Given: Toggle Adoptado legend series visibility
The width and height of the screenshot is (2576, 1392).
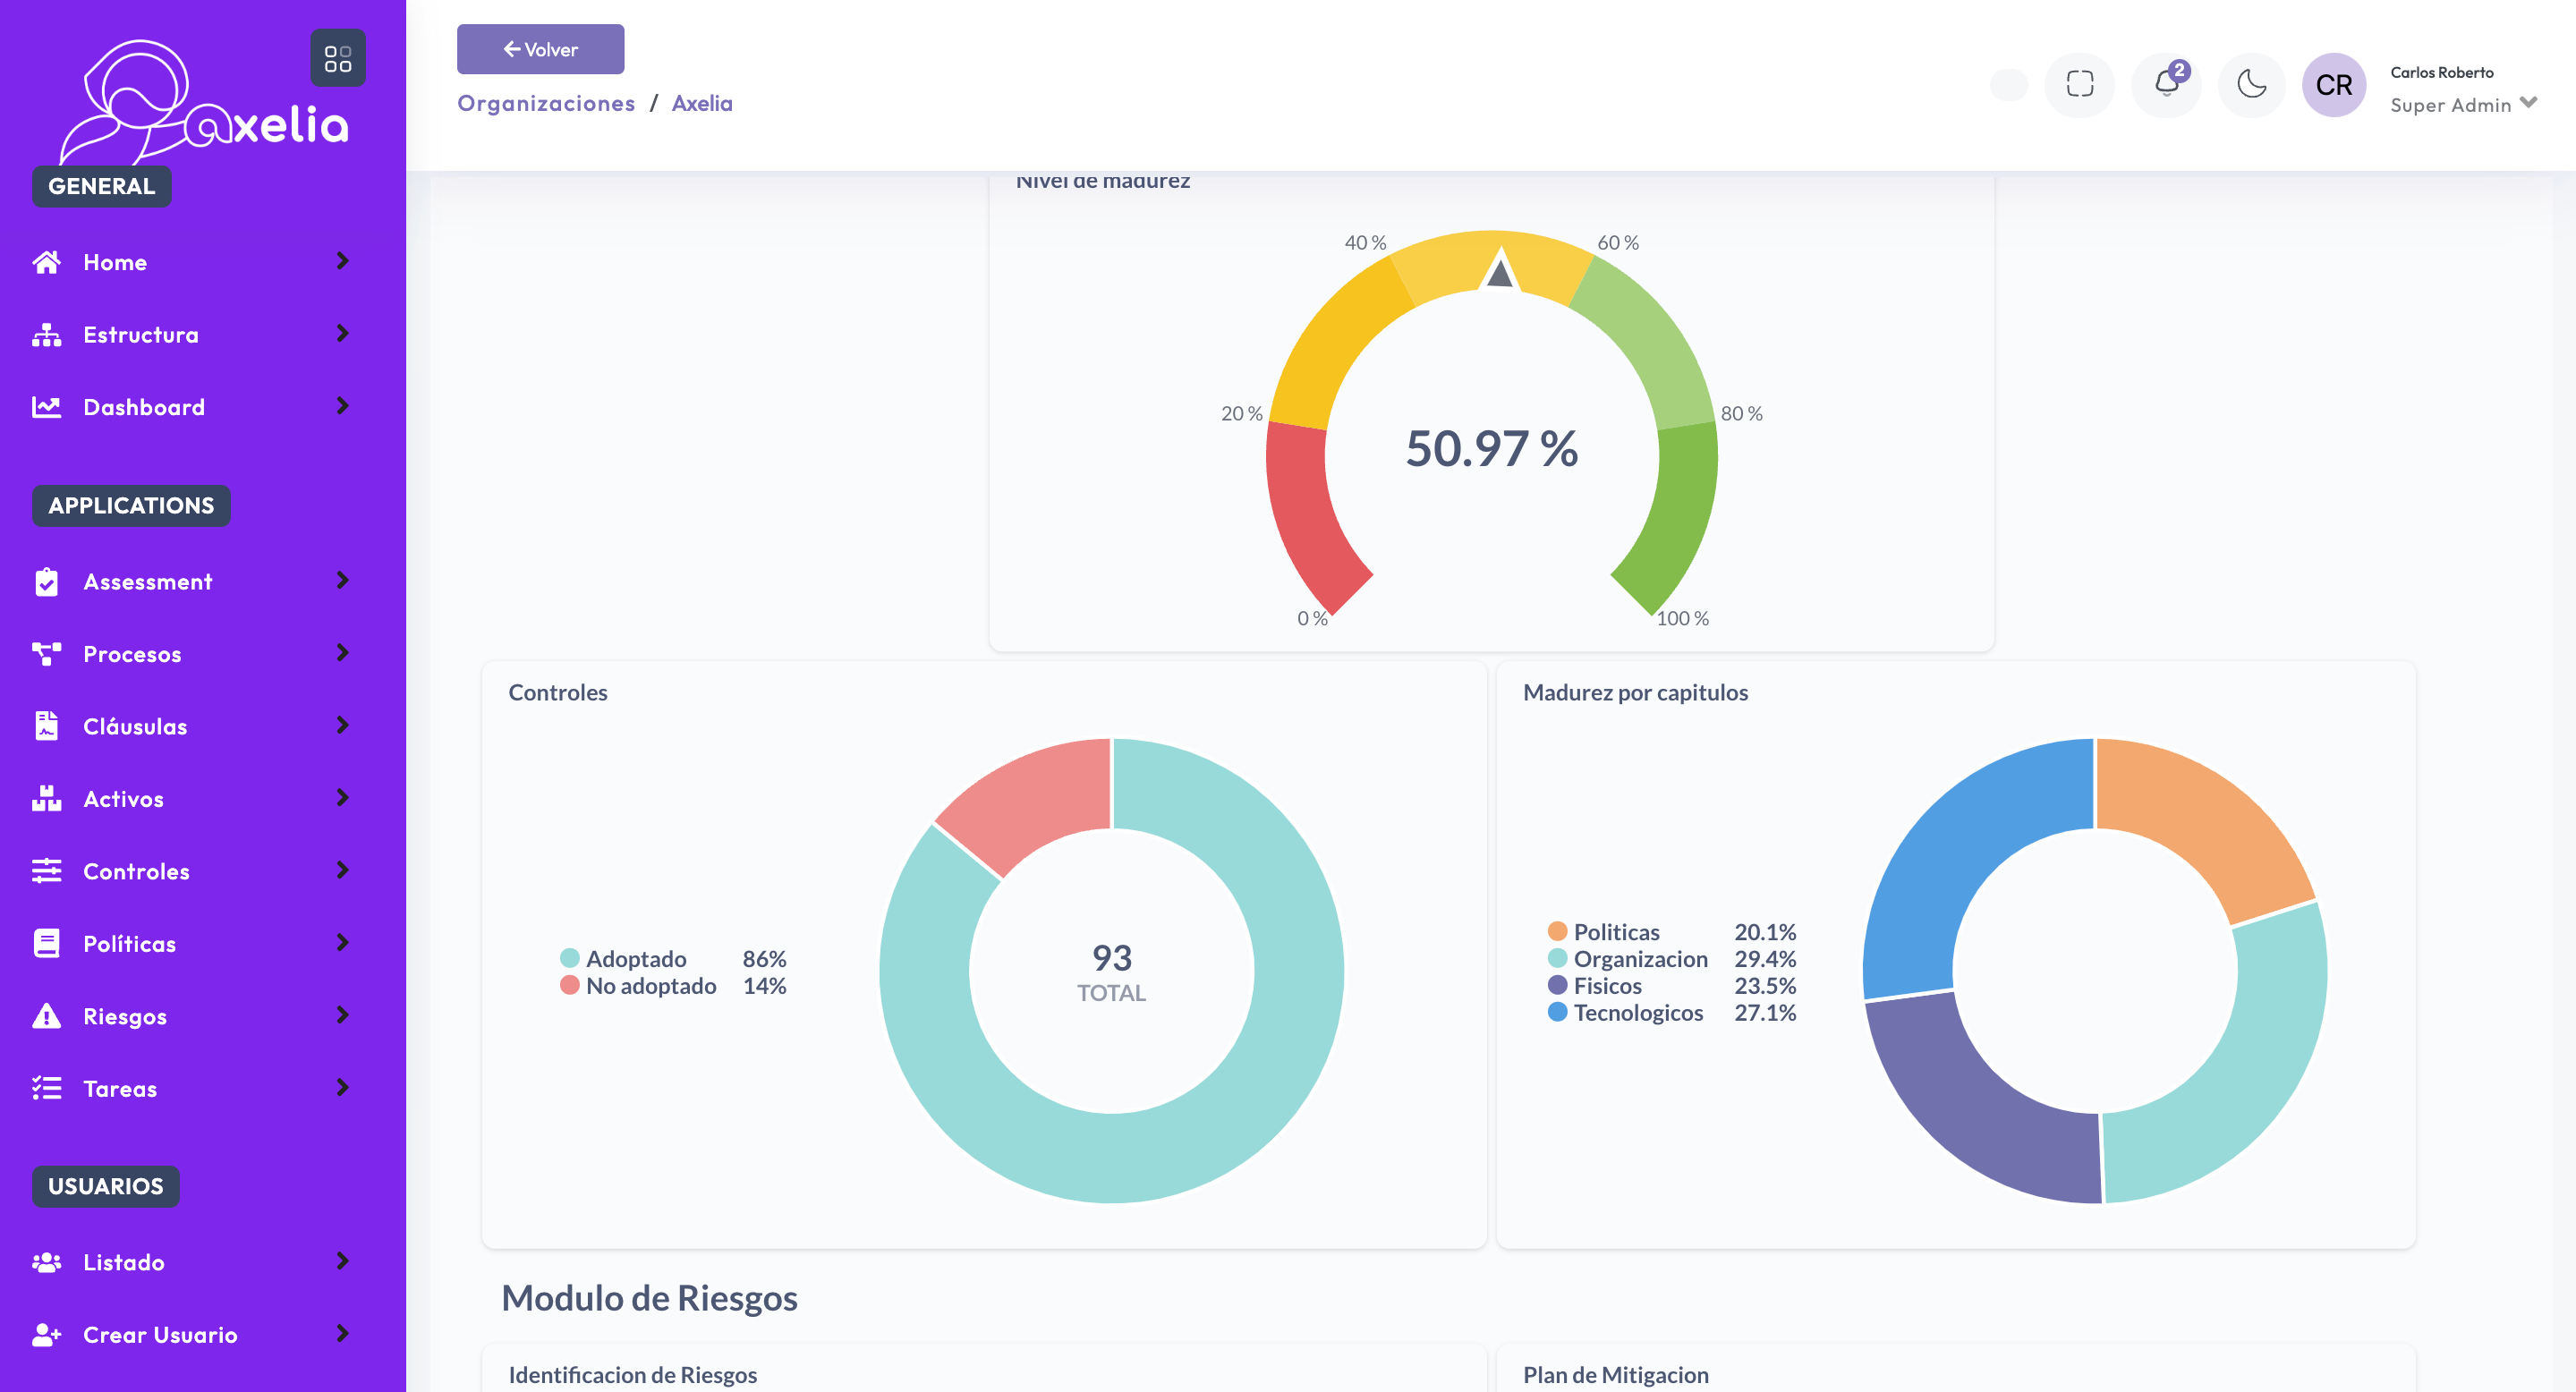Looking at the screenshot, I should pyautogui.click(x=635, y=958).
